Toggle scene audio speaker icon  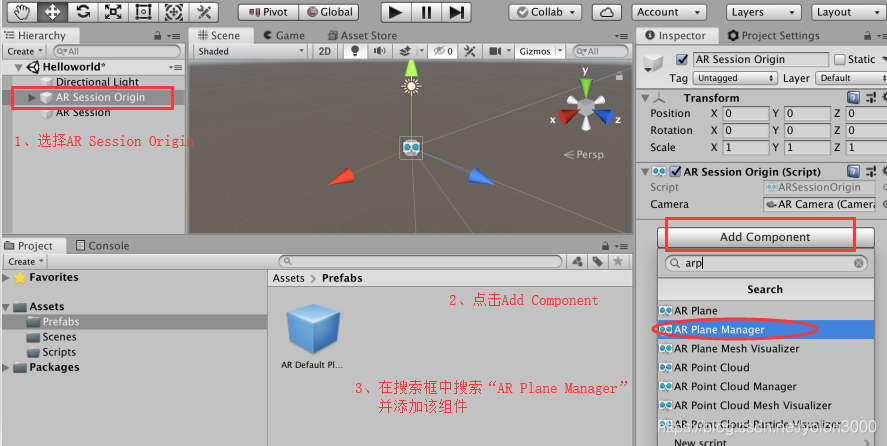[380, 51]
